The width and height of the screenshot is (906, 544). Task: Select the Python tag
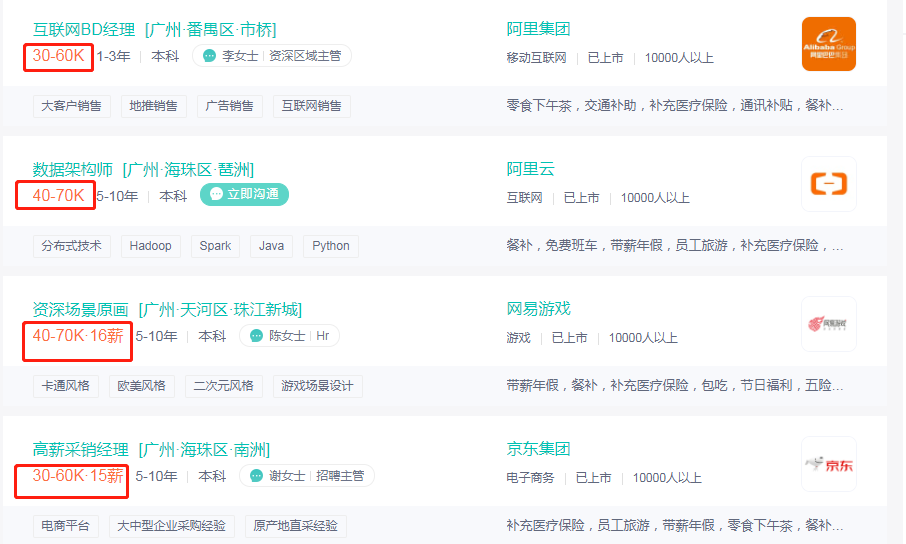(331, 246)
